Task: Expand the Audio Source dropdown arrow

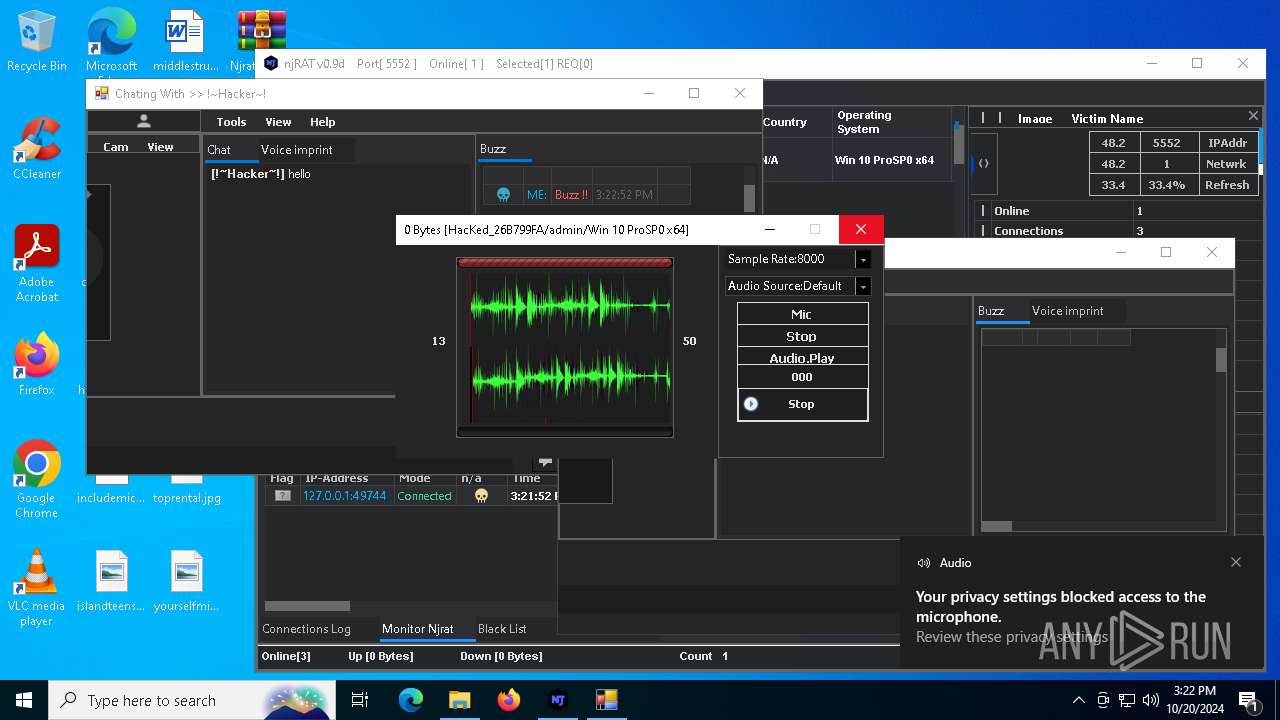Action: click(863, 286)
